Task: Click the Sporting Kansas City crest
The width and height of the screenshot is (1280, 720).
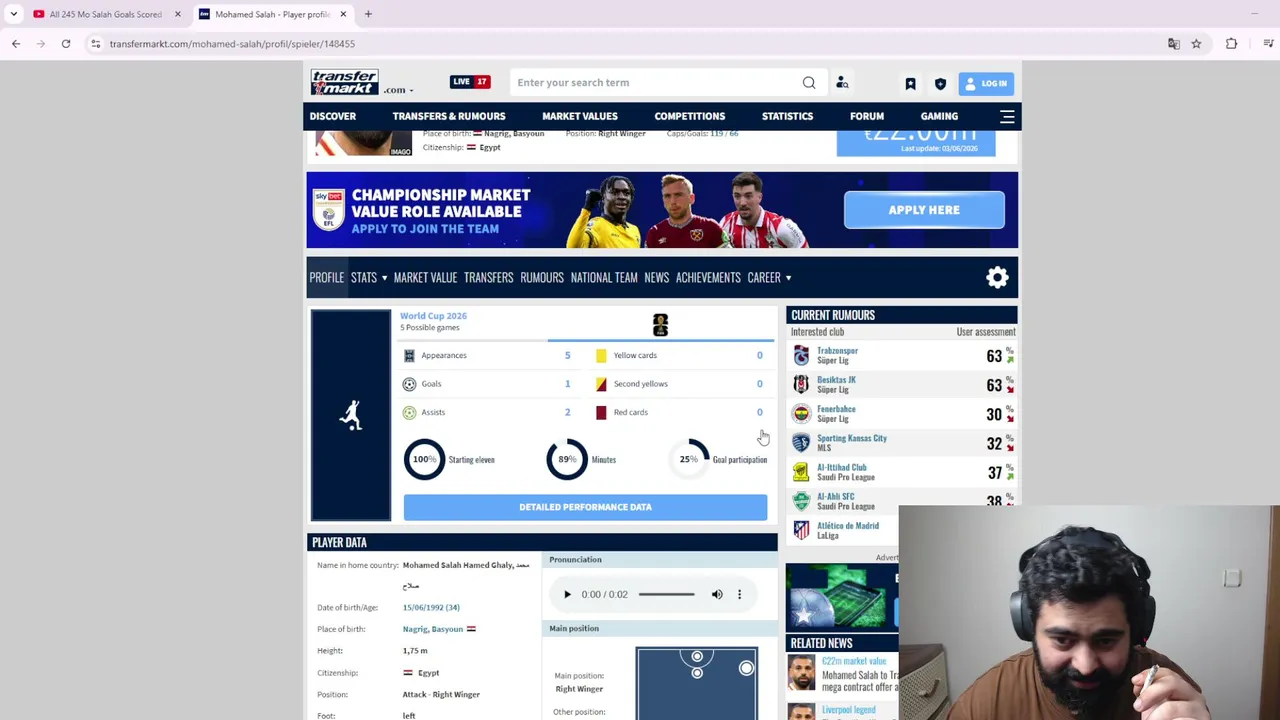Action: coord(801,443)
